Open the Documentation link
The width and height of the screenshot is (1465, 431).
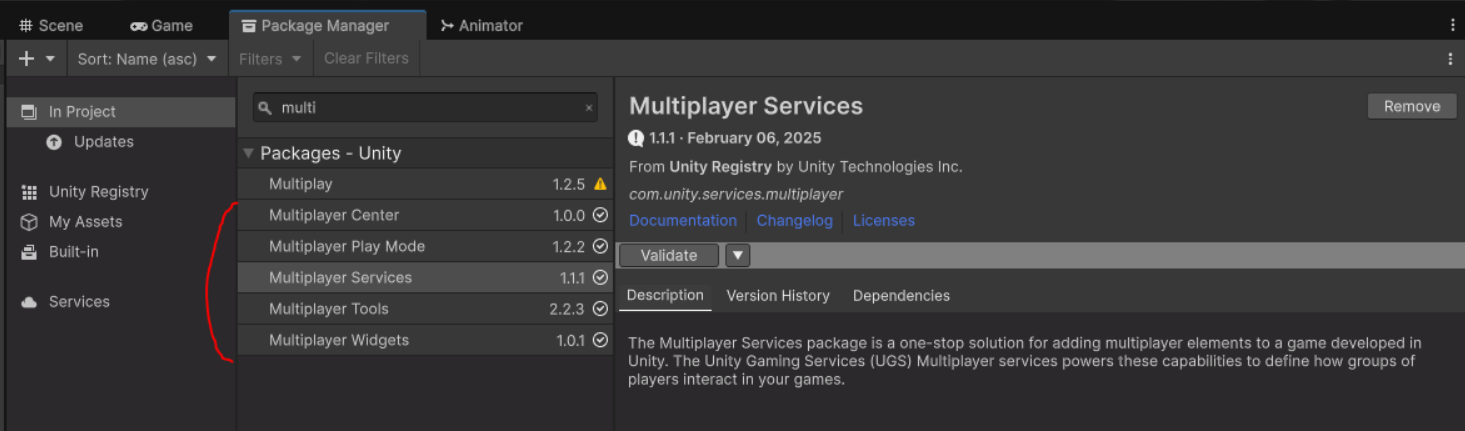click(683, 220)
